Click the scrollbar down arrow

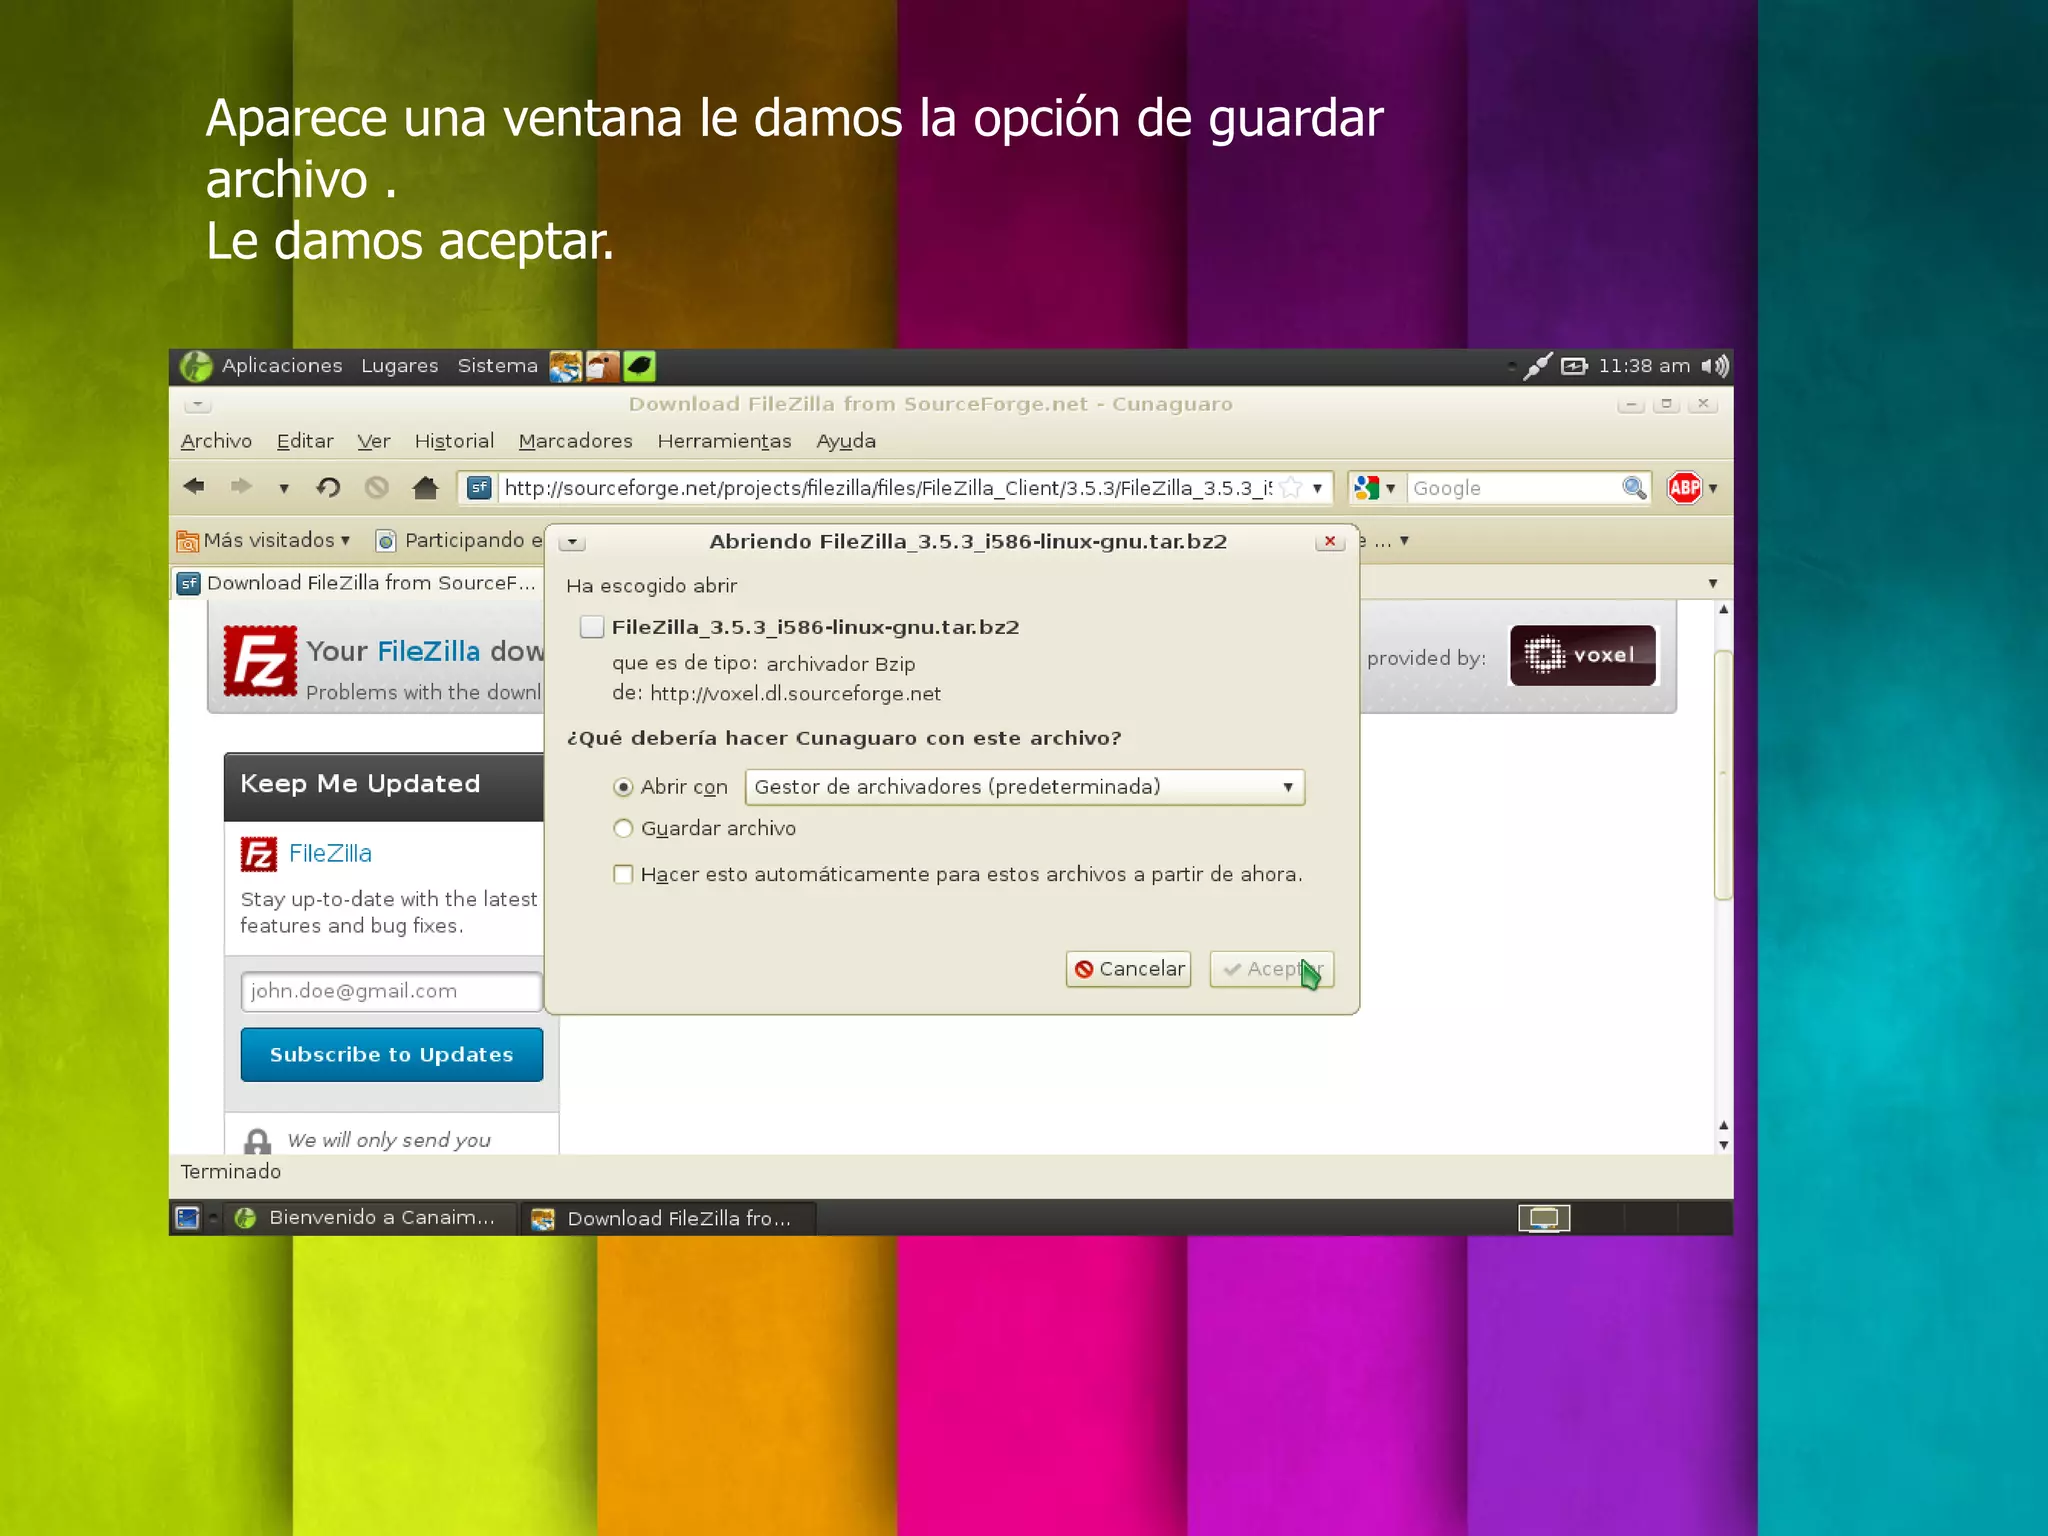tap(1723, 1145)
